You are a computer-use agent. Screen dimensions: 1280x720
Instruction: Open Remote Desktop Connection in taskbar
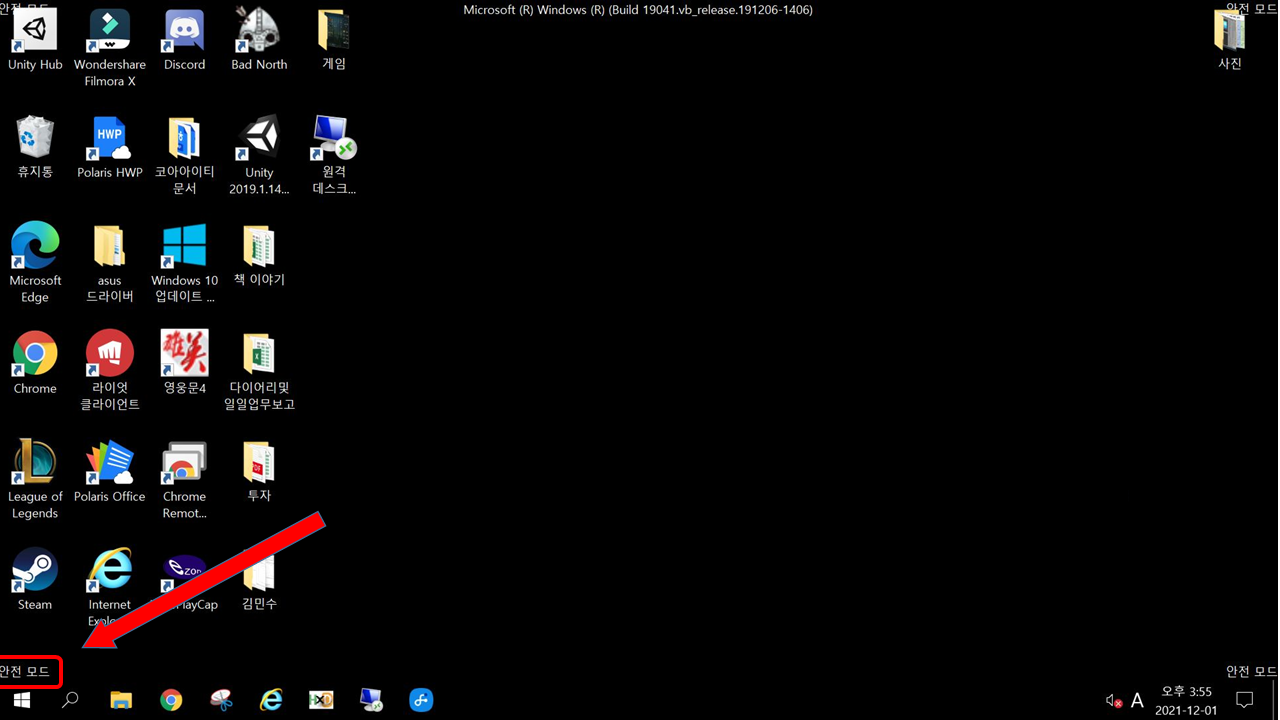click(371, 700)
